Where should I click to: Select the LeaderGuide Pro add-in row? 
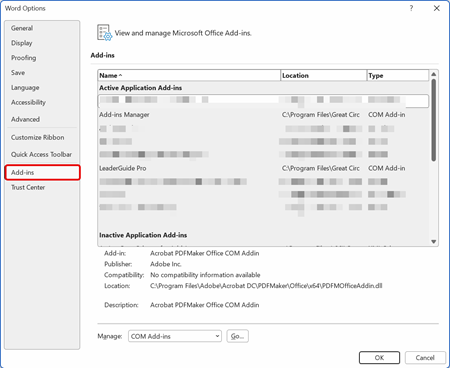263,168
